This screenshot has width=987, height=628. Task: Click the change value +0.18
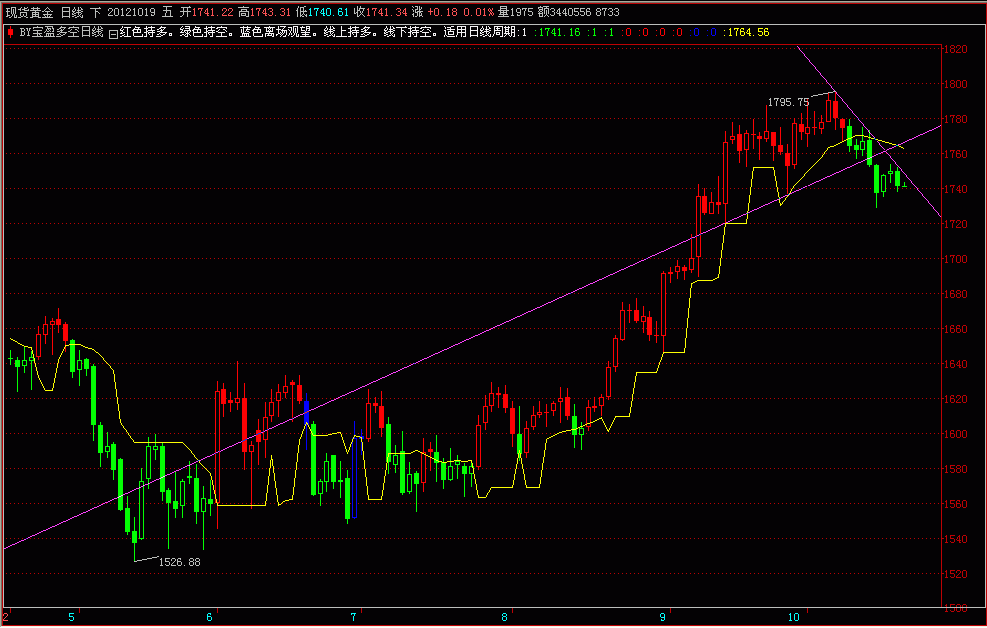(441, 12)
